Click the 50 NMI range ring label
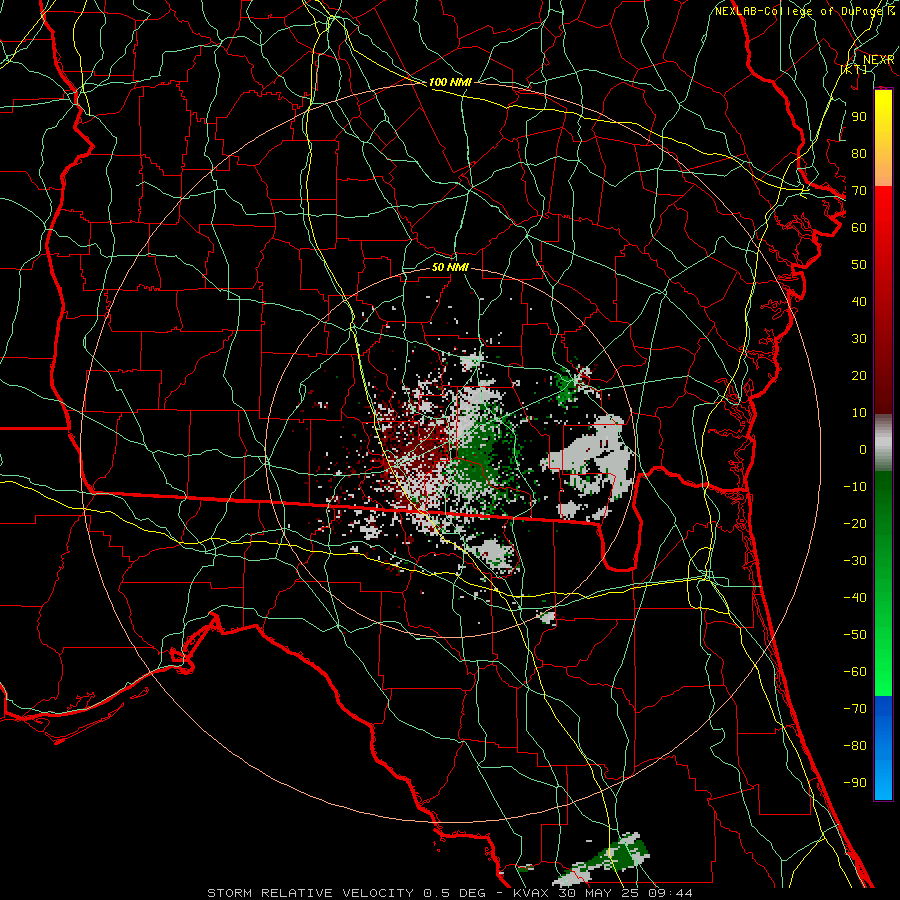900x900 pixels. pyautogui.click(x=450, y=267)
